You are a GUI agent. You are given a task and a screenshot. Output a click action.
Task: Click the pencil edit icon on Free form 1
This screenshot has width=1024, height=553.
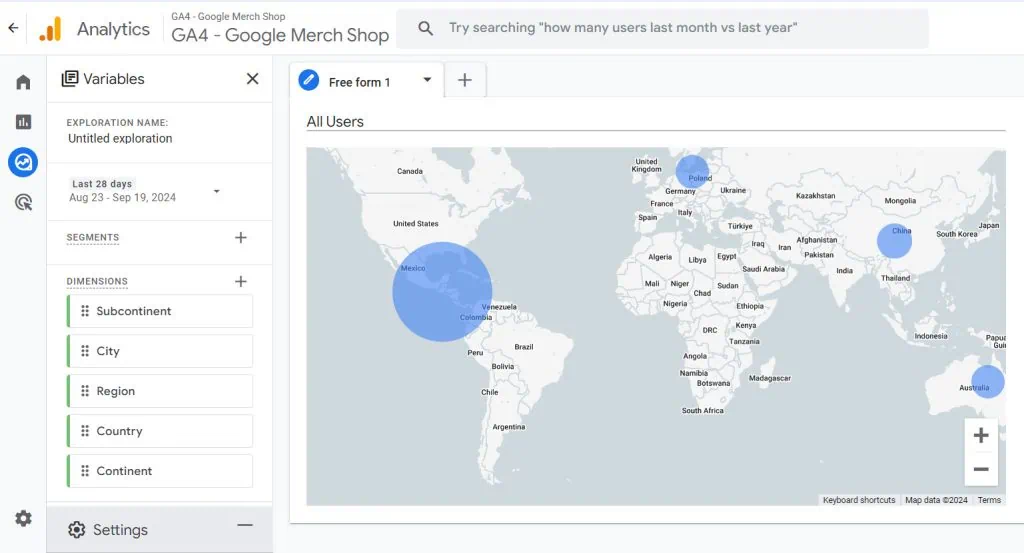click(309, 81)
